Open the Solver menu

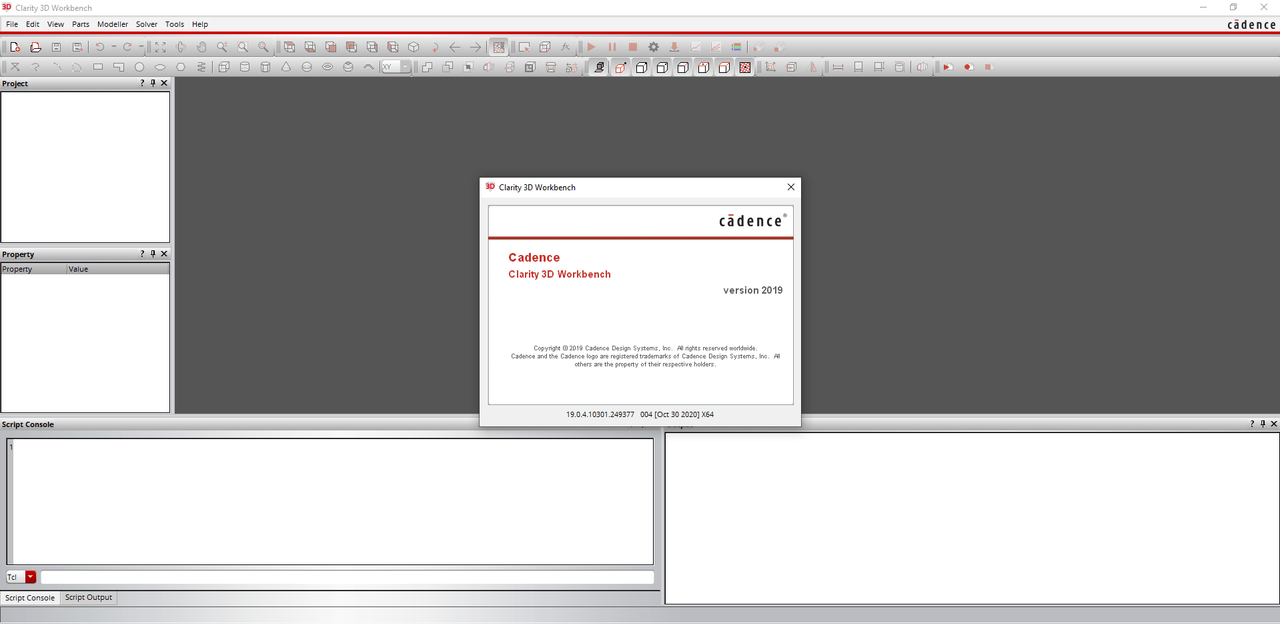pyautogui.click(x=147, y=24)
